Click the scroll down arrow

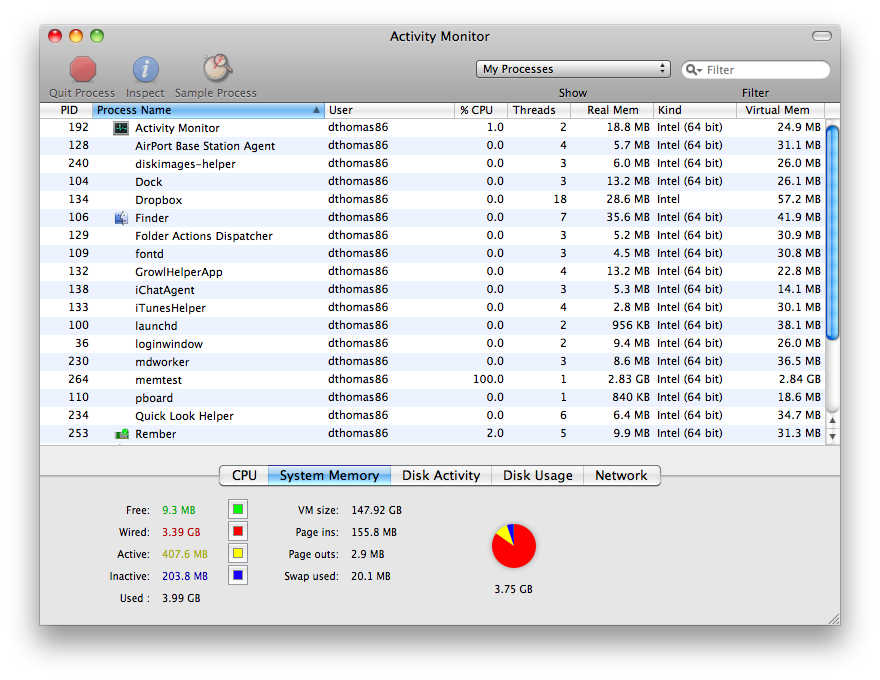(x=833, y=436)
